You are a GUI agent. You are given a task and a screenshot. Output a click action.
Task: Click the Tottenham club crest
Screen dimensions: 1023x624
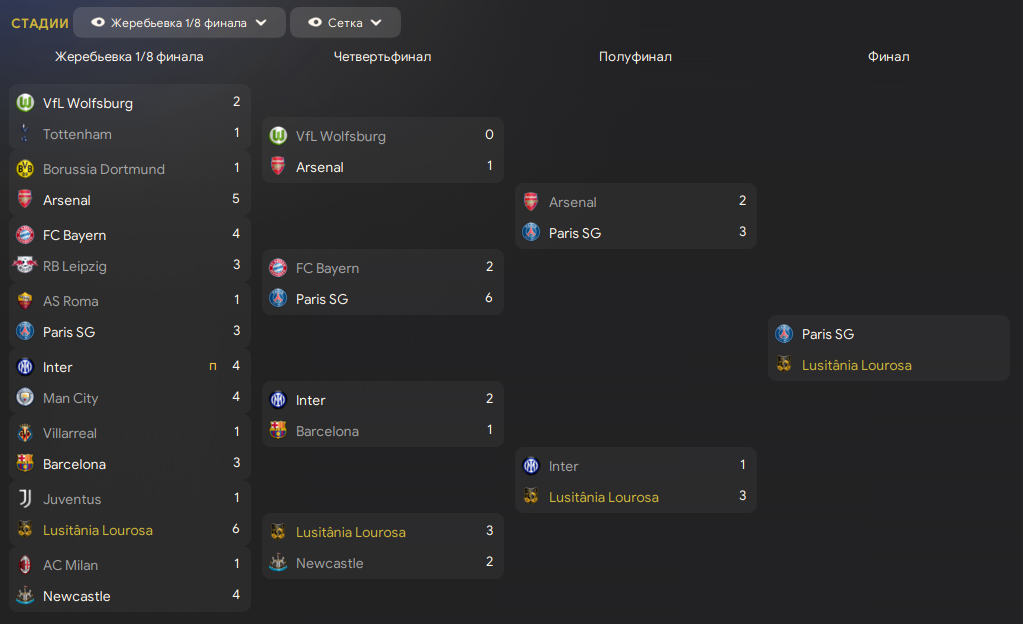pos(25,134)
